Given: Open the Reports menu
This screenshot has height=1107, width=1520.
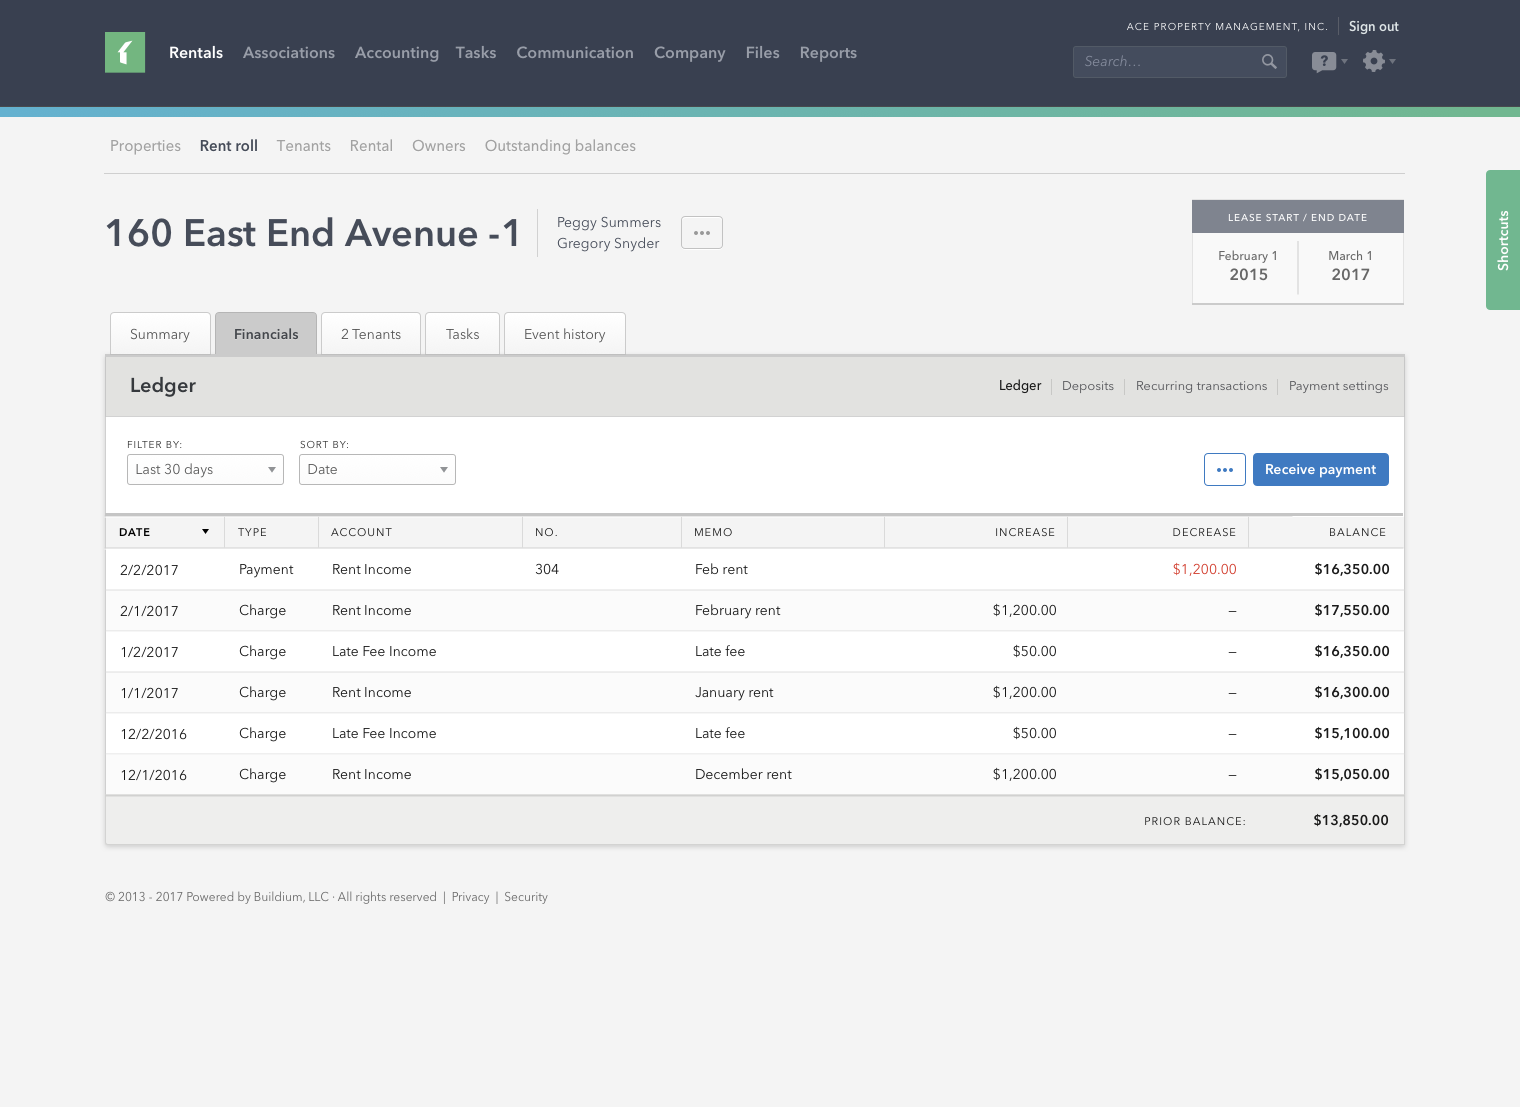Looking at the screenshot, I should [828, 53].
